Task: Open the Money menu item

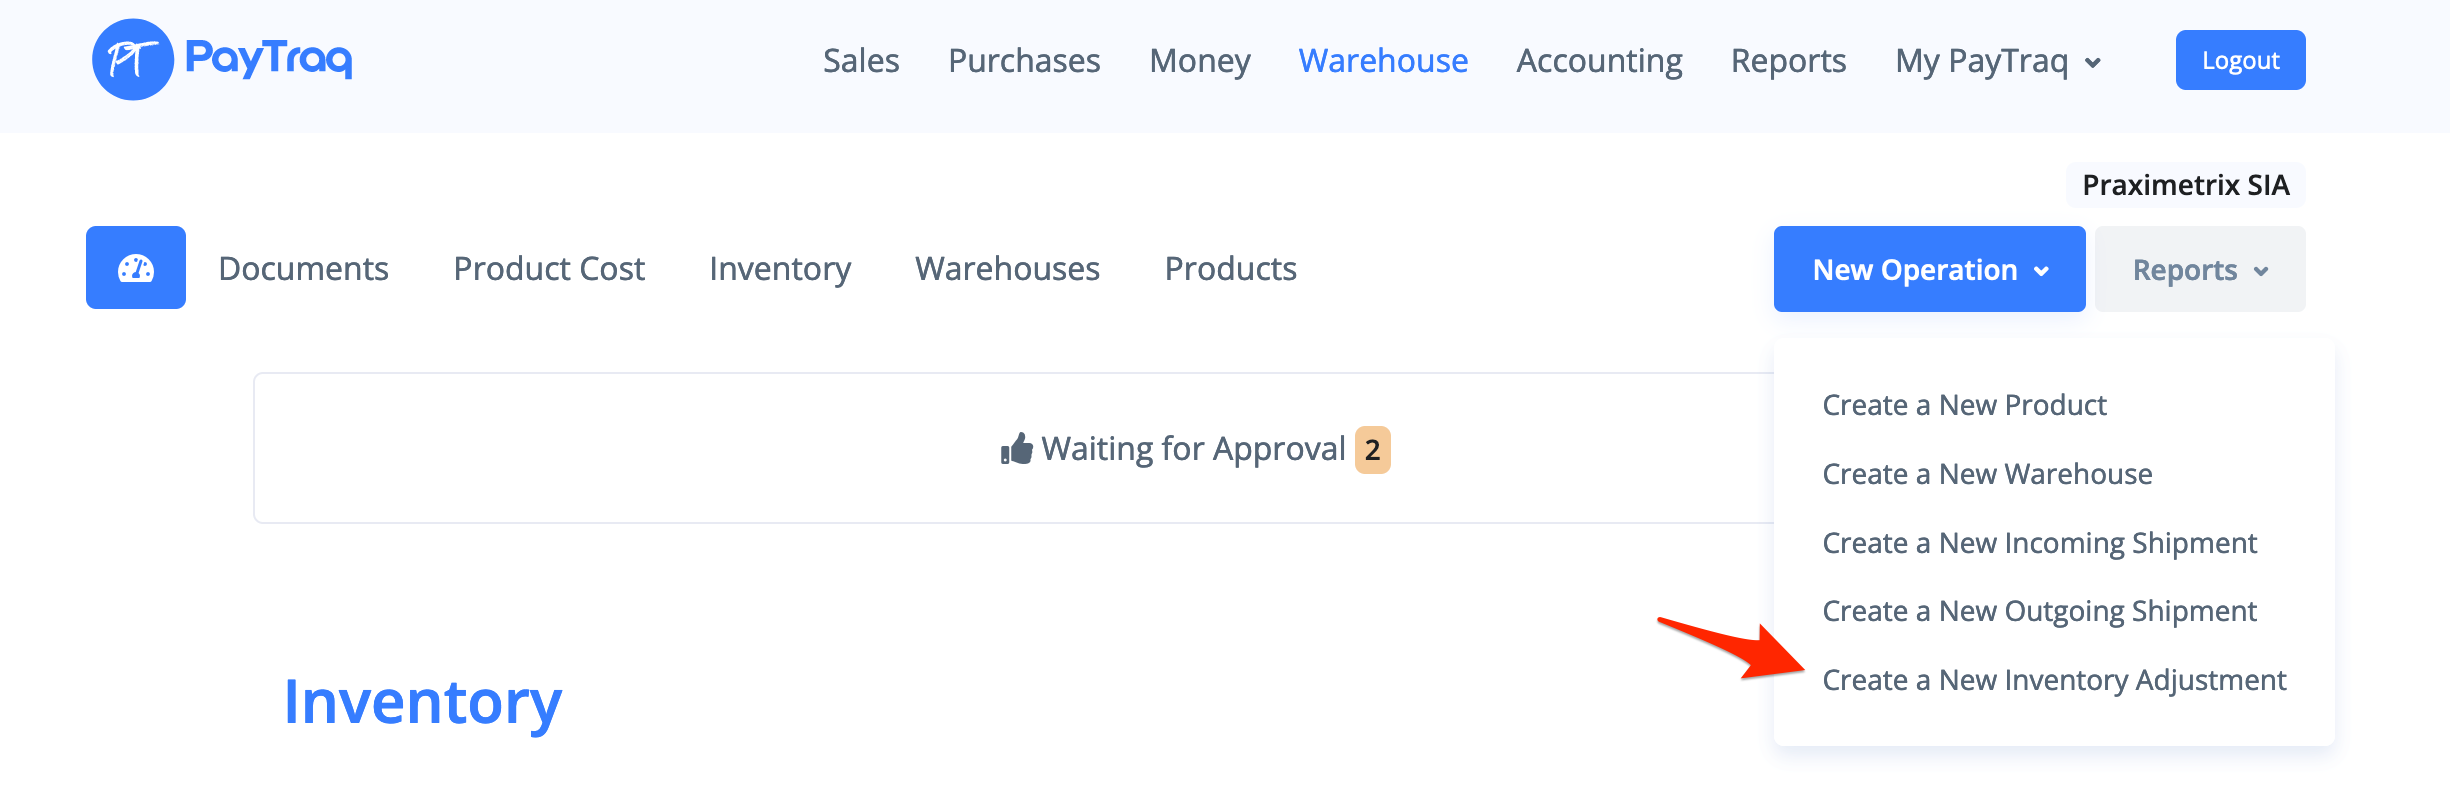Action: [x=1199, y=61]
